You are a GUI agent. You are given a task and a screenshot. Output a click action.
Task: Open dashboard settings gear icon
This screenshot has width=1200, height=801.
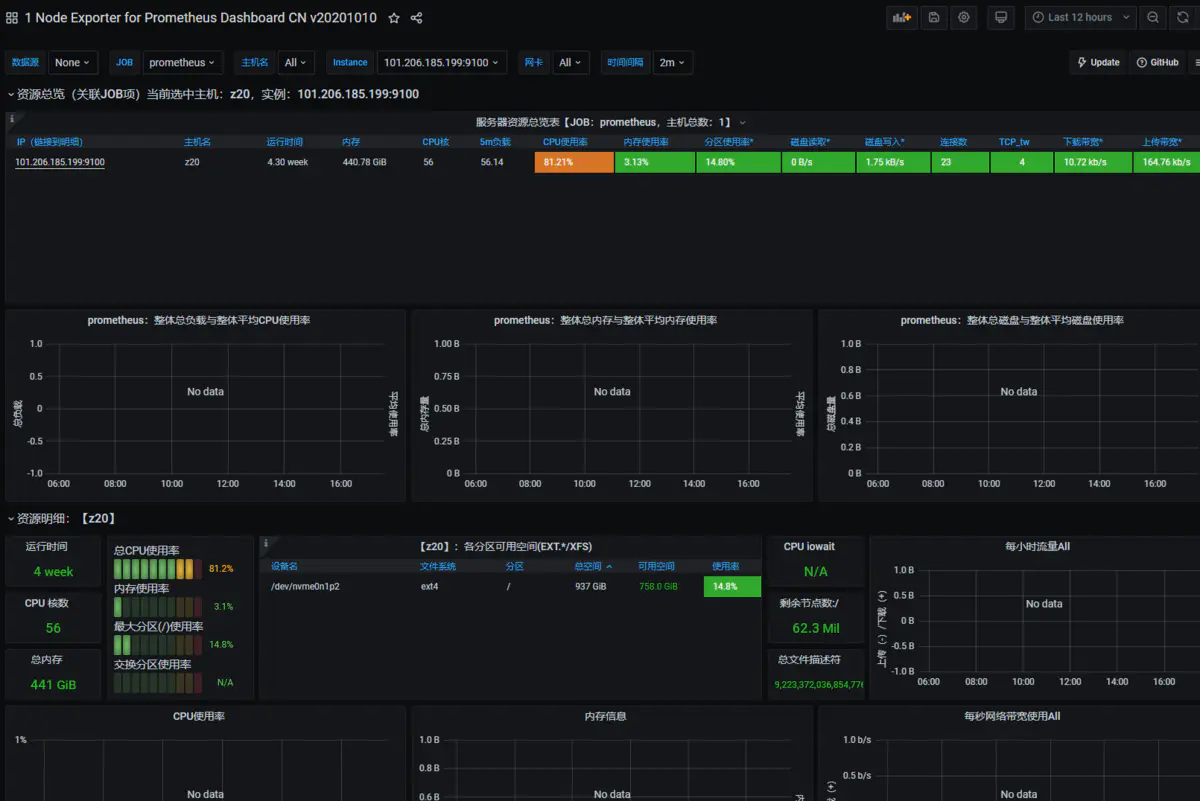[x=964, y=17]
